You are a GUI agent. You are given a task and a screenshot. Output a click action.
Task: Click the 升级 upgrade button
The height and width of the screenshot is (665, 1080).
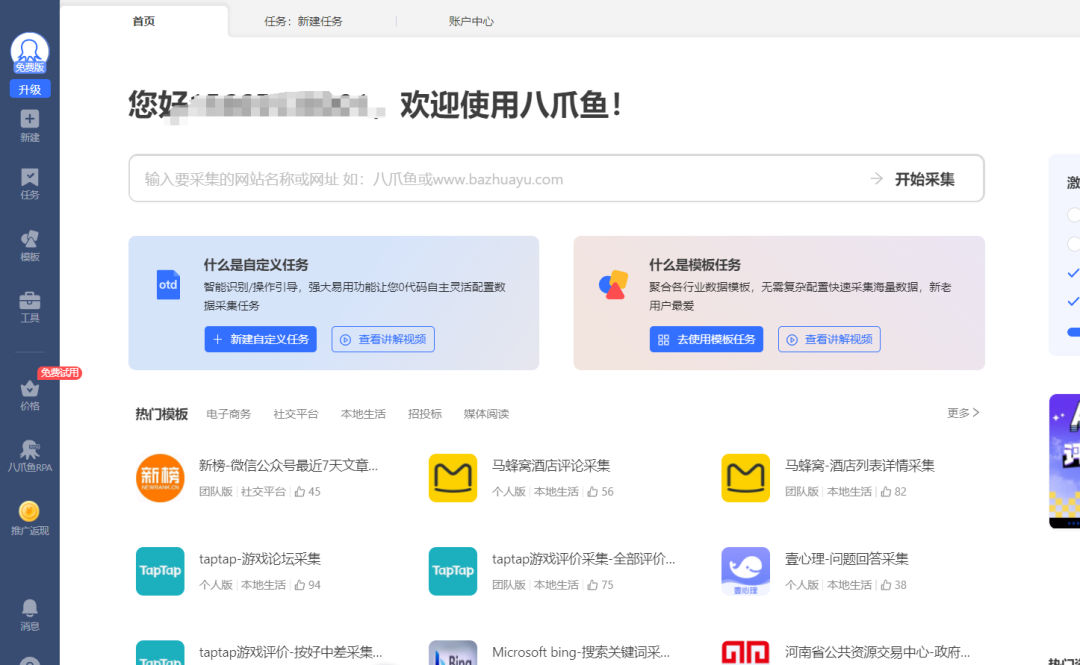pos(30,90)
